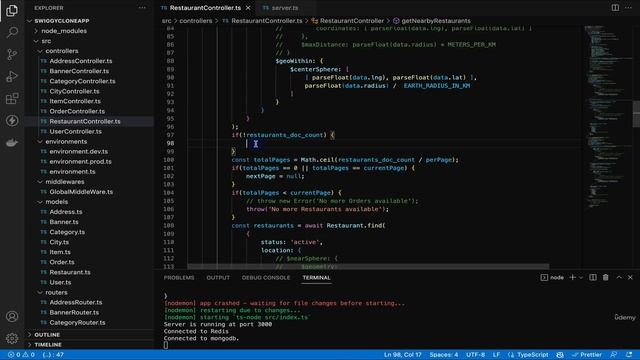Click controllers breadcrumb segment
Screen dimensions: 640x360
point(196,21)
